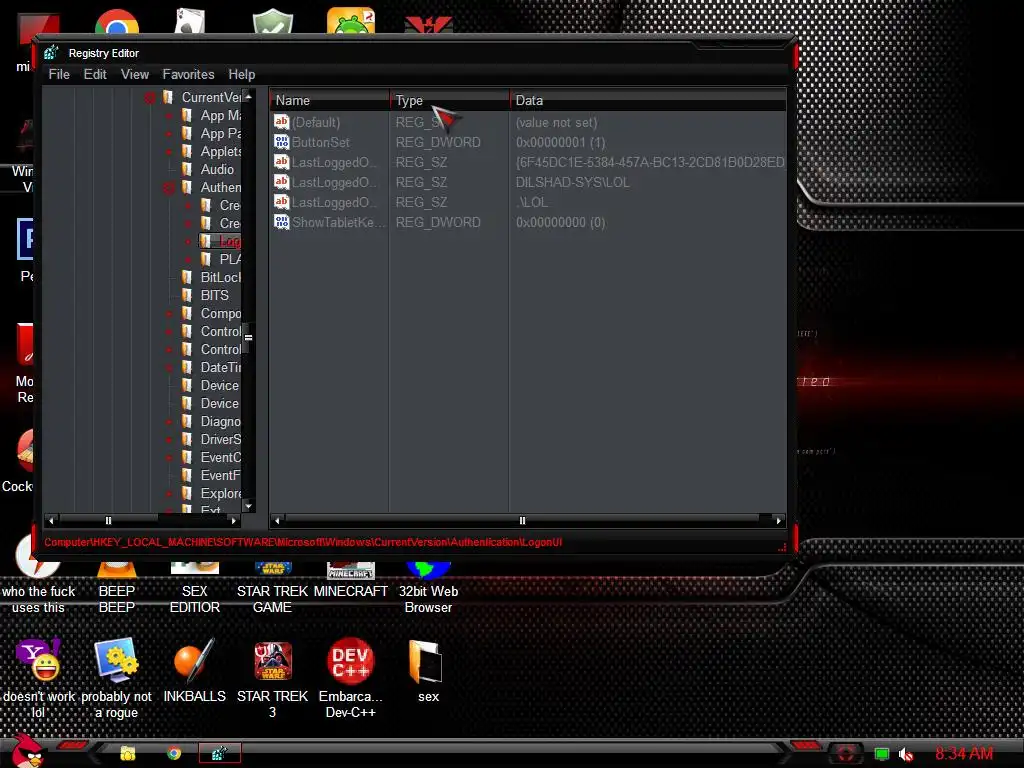This screenshot has width=1024, height=768.
Task: Sort values by the Type column header
Action: [450, 101]
